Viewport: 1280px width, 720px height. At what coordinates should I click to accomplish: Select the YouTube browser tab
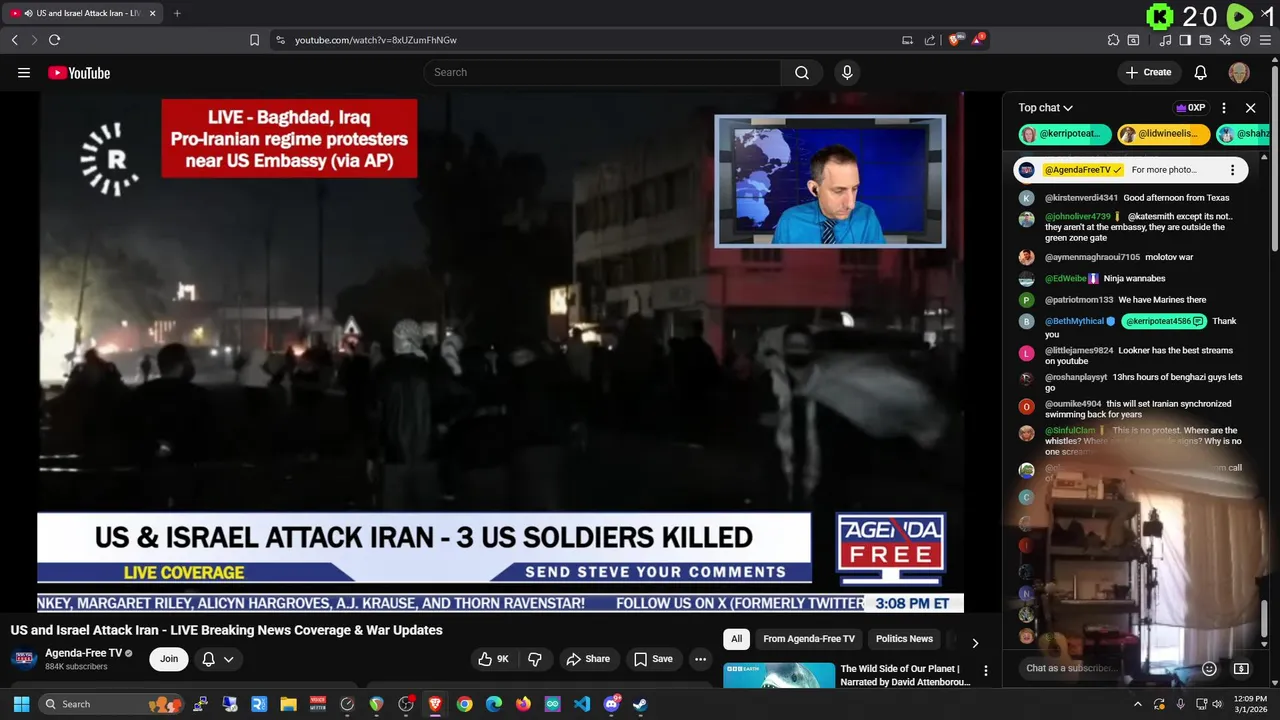click(x=82, y=13)
